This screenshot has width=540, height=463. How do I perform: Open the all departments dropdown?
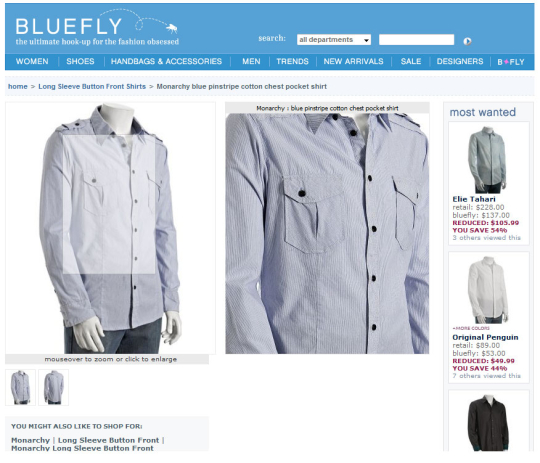334,40
